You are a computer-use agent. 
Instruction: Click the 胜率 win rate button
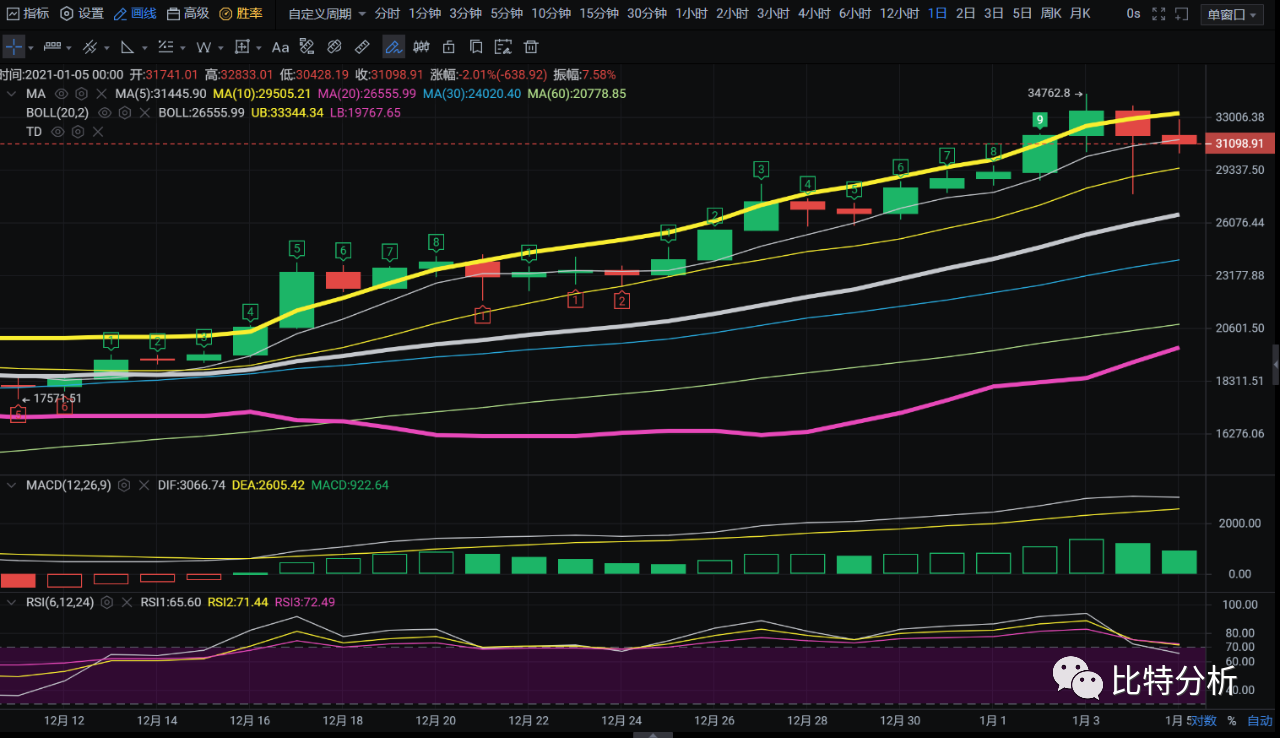(241, 14)
